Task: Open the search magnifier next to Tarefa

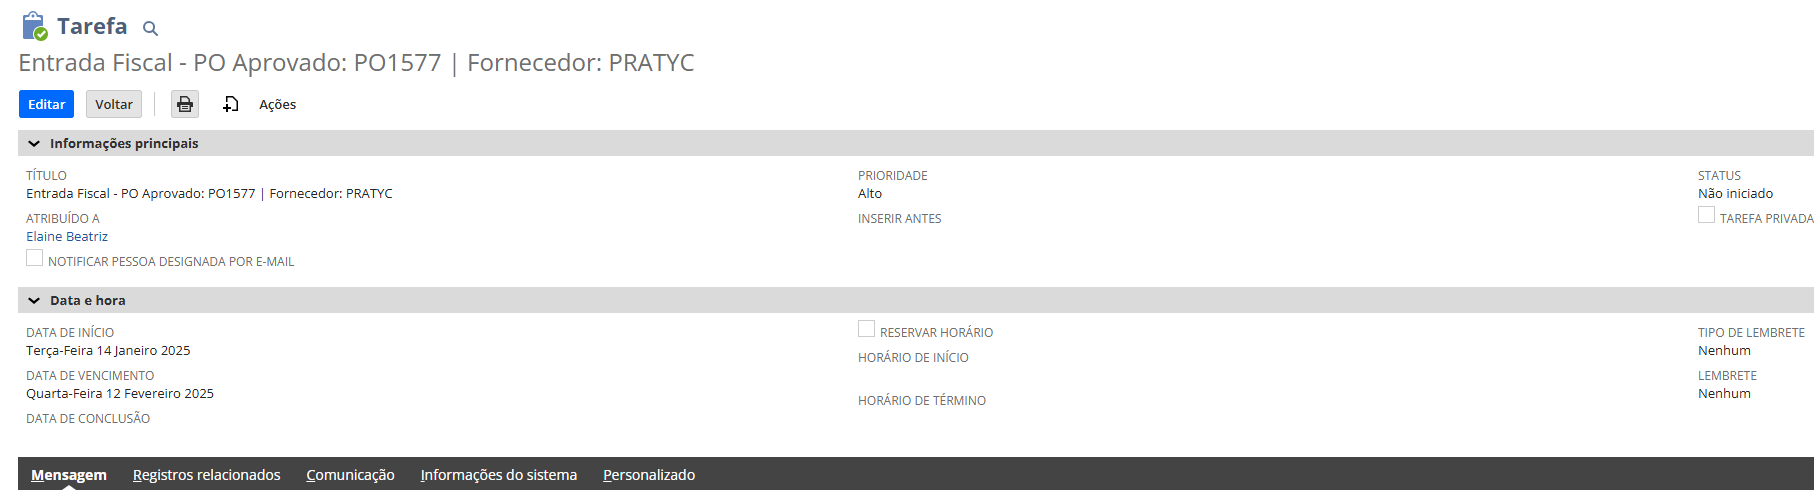Action: (150, 28)
